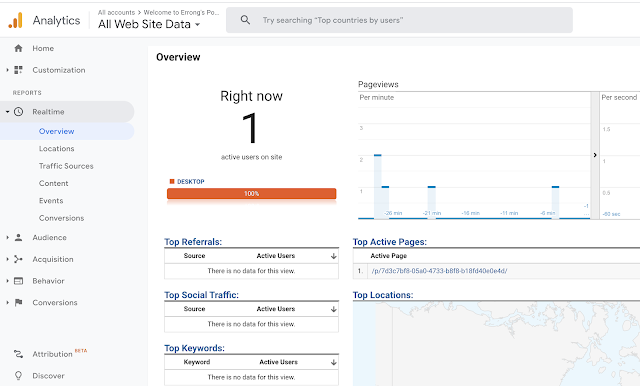Open the All Web Site Data dropdown

(149, 24)
